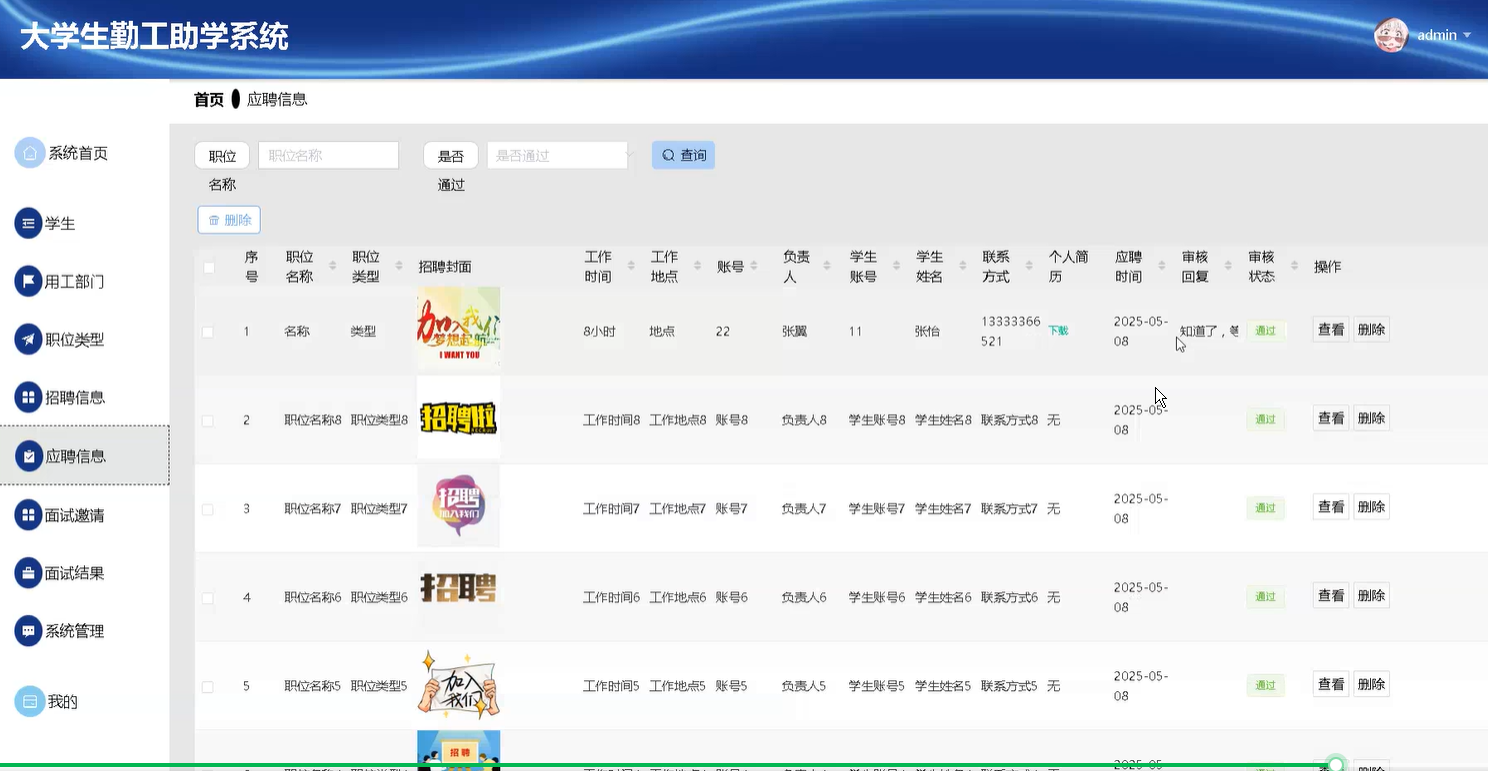
Task: Click the purple 招聘 cover thumbnail in row 3
Action: (458, 506)
